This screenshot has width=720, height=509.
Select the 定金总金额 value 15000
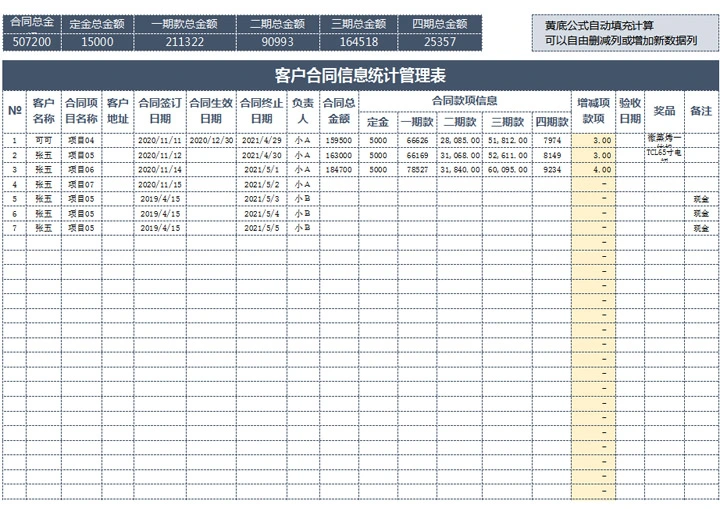tap(96, 42)
